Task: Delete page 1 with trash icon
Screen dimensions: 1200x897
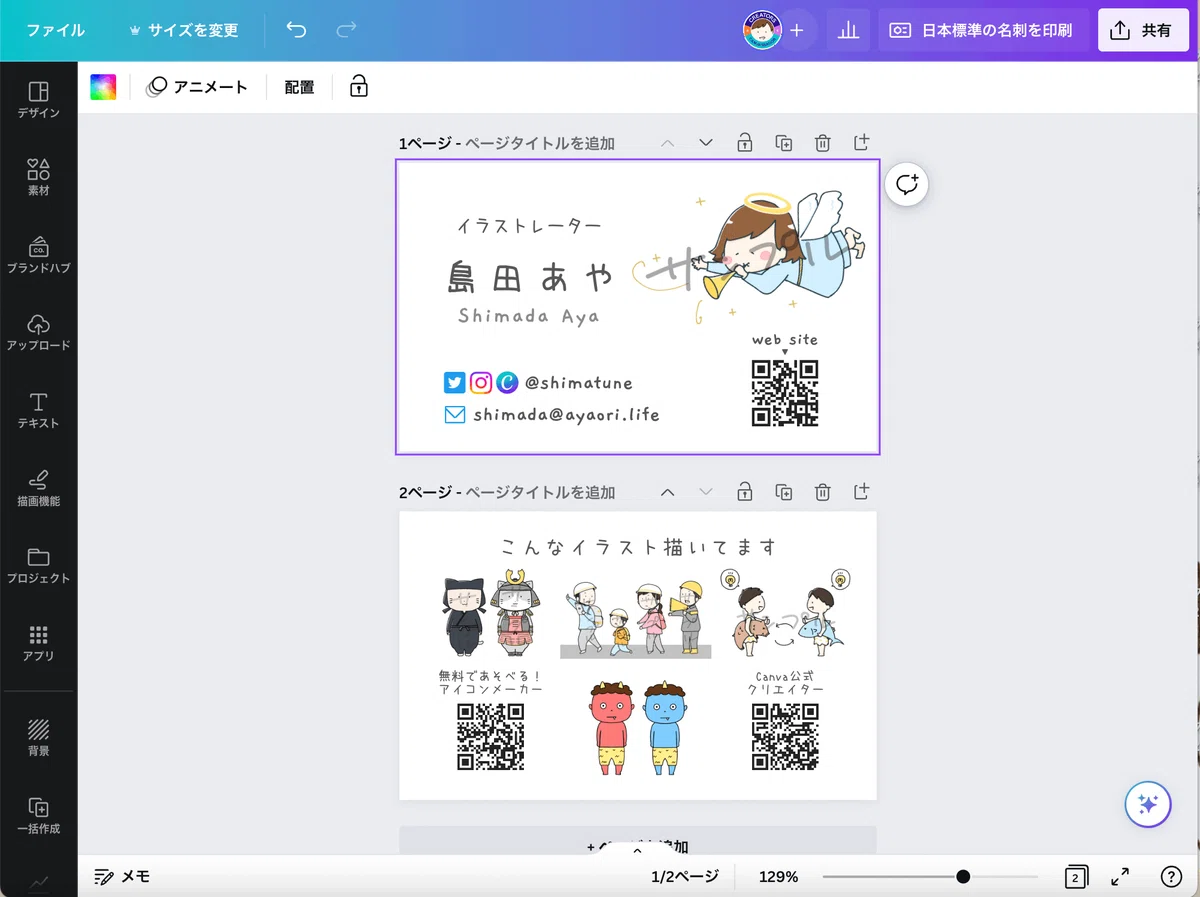Action: point(822,143)
